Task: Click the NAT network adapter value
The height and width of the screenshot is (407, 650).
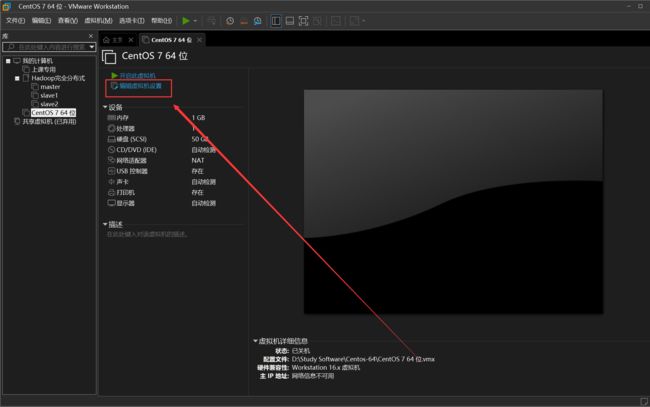Action: [198, 160]
